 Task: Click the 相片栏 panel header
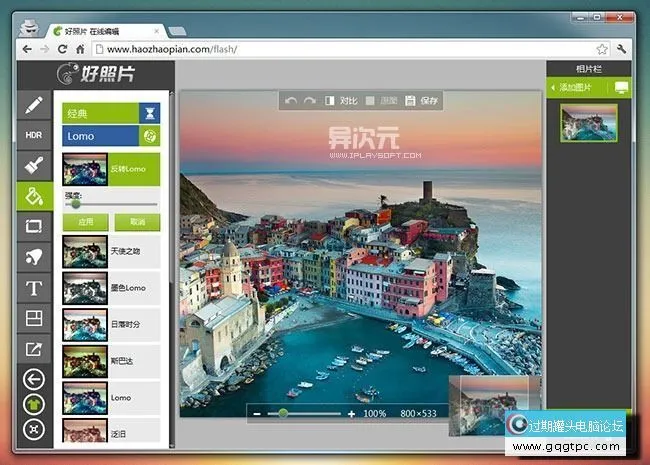click(x=589, y=69)
